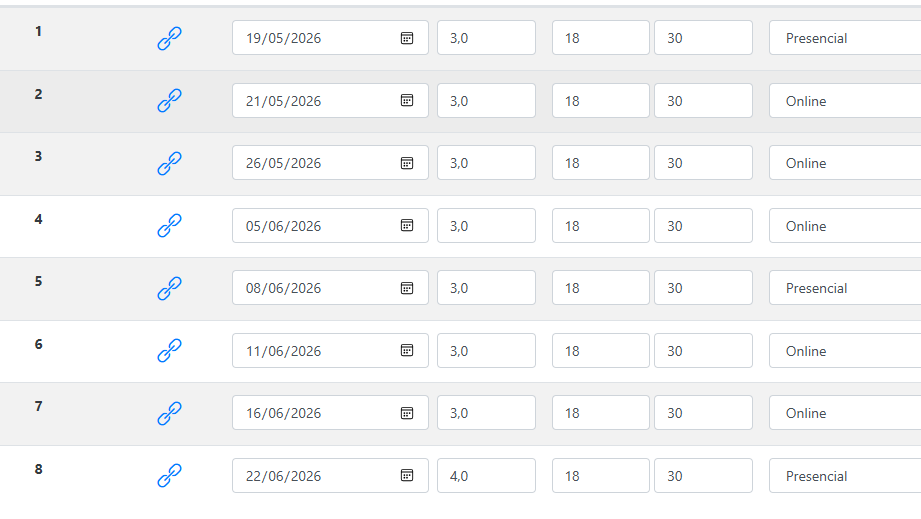Open the Presencial dropdown in row 8
The height and width of the screenshot is (519, 921).
coord(844,476)
